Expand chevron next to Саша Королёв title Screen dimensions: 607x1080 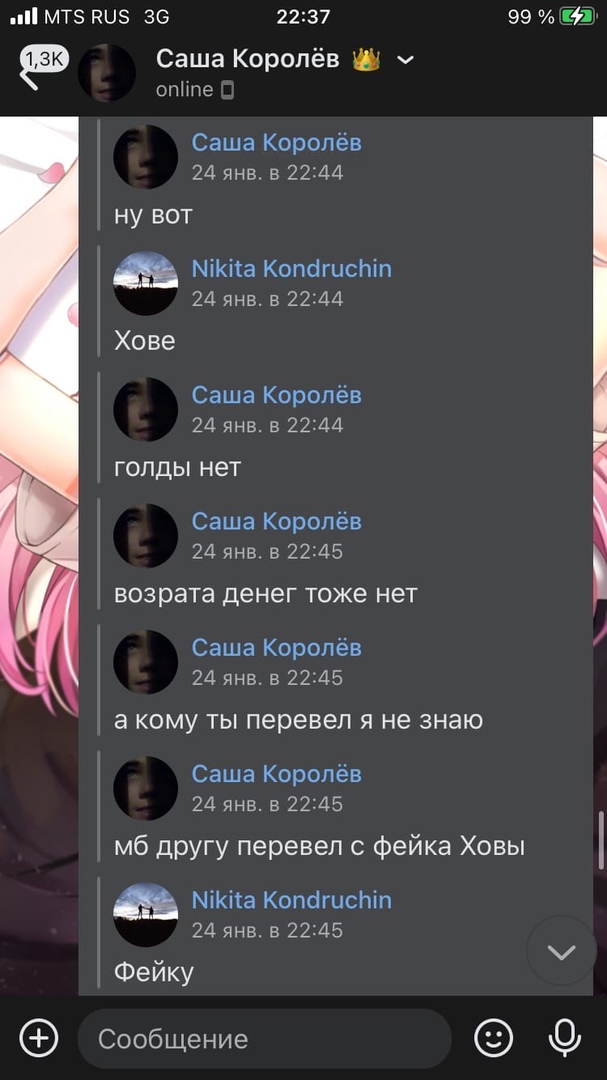point(406,60)
